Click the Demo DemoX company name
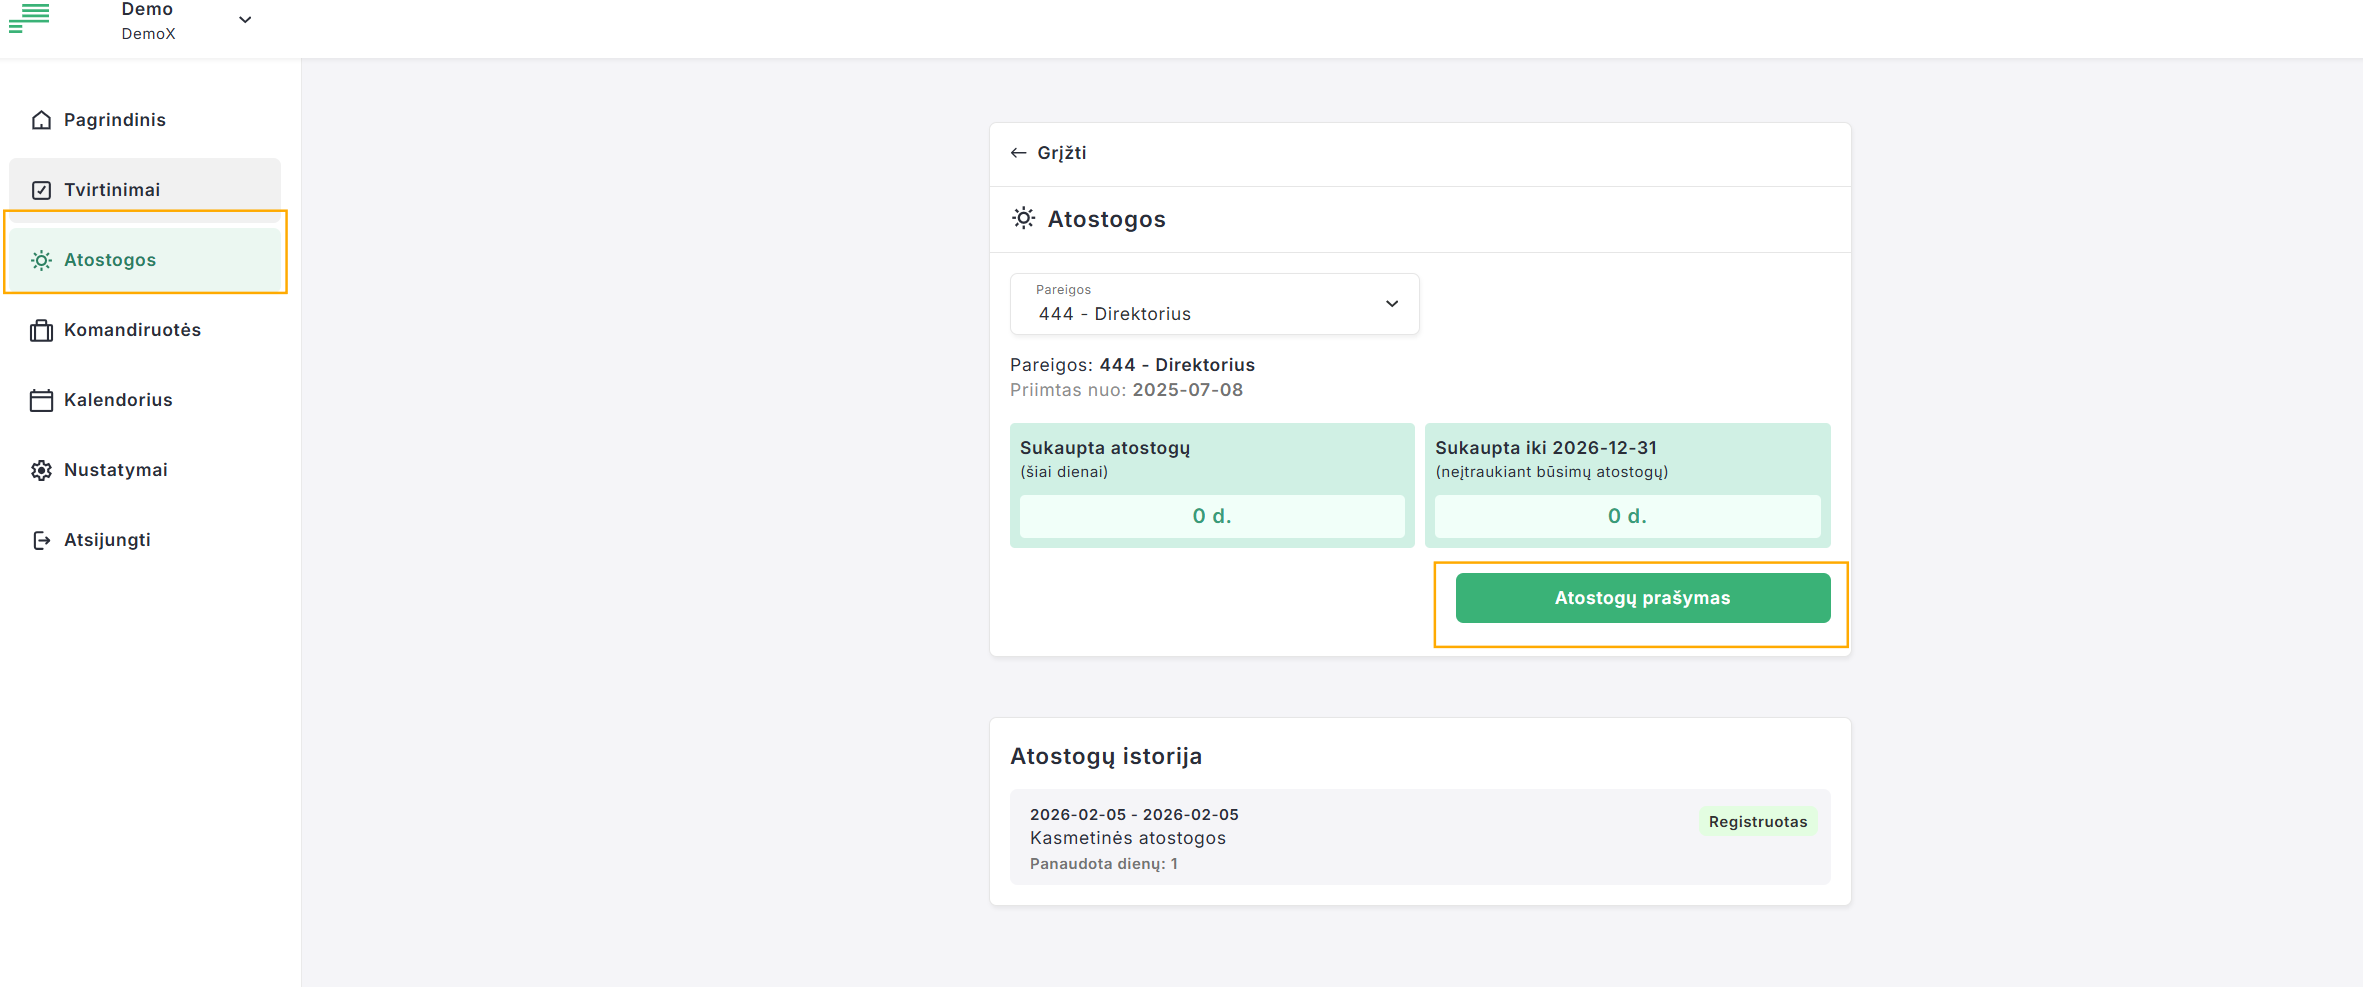Viewport: 2363px width, 987px height. 148,21
